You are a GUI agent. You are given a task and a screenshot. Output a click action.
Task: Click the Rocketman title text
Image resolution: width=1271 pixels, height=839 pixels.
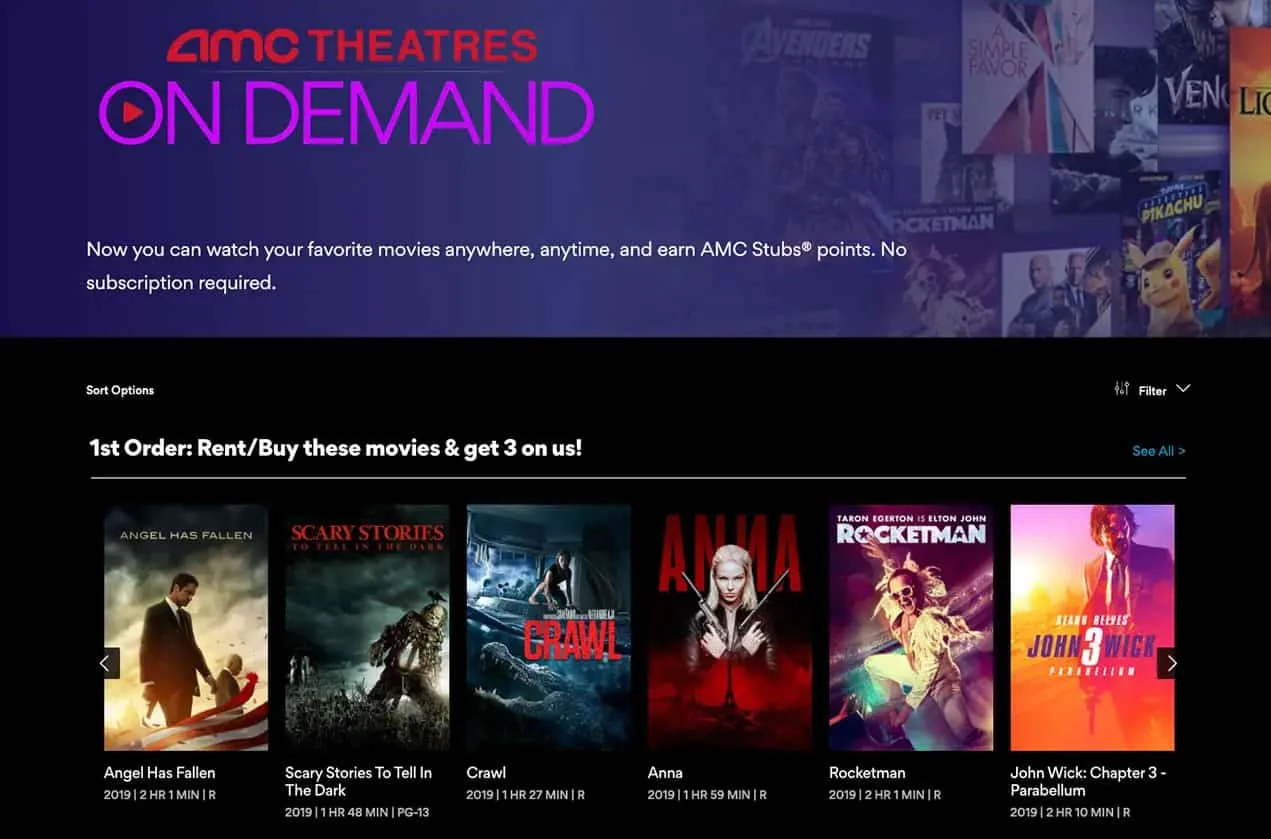(867, 773)
